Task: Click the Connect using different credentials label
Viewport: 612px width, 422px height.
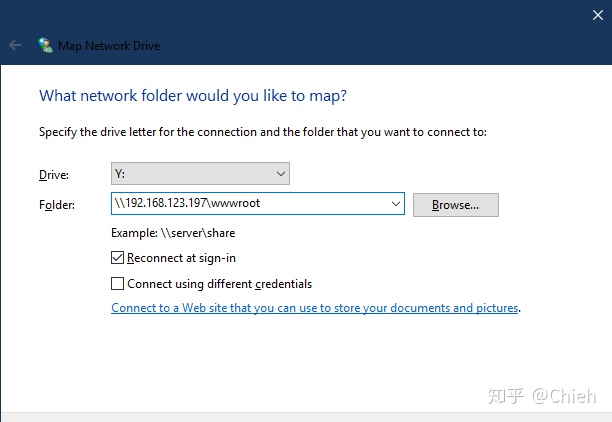Action: 220,284
